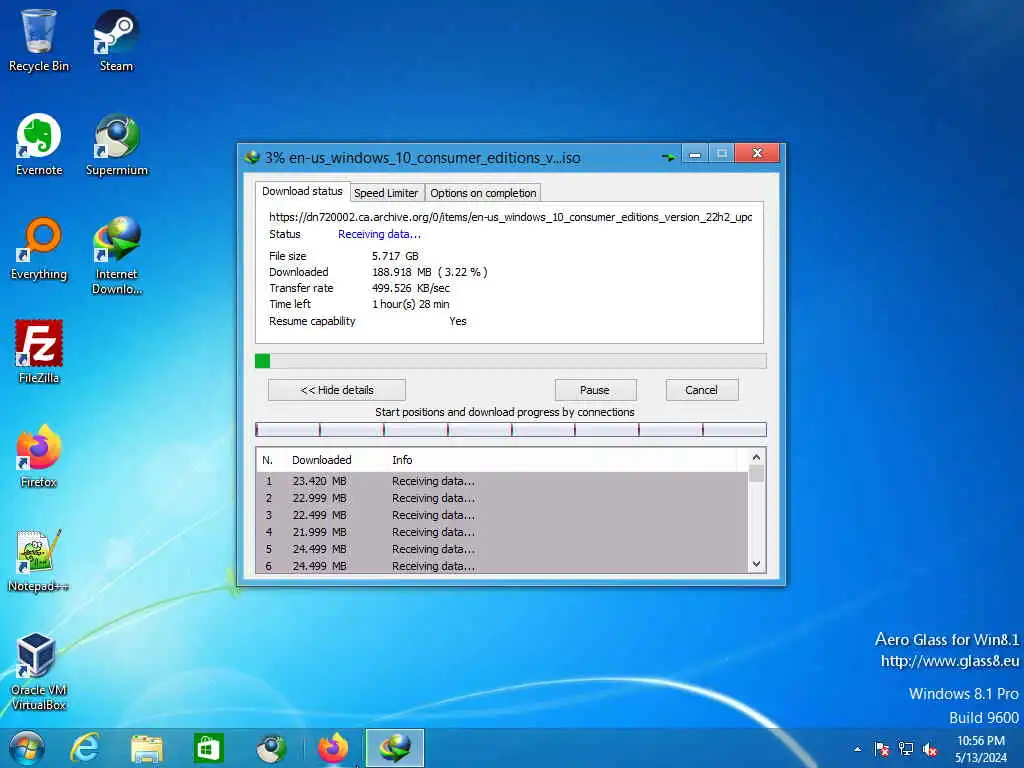Open the clock showing 10:56 PM
Image resolution: width=1024 pixels, height=768 pixels.
pyautogui.click(x=981, y=749)
